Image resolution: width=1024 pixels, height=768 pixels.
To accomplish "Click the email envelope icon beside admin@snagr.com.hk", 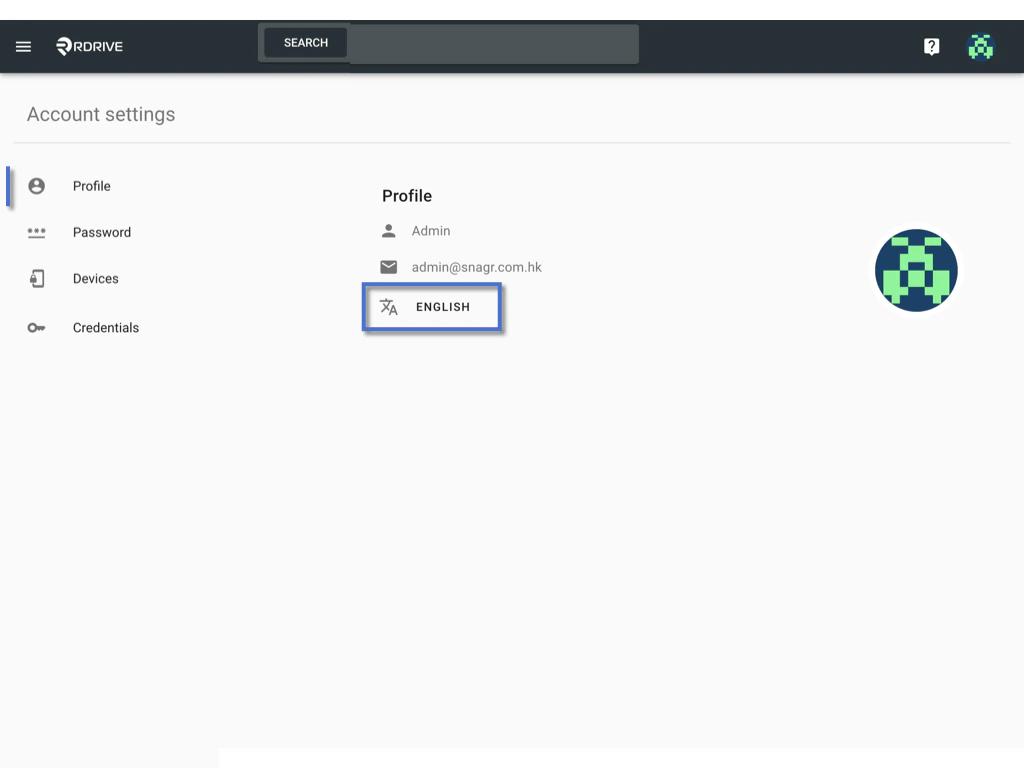I will click(389, 267).
